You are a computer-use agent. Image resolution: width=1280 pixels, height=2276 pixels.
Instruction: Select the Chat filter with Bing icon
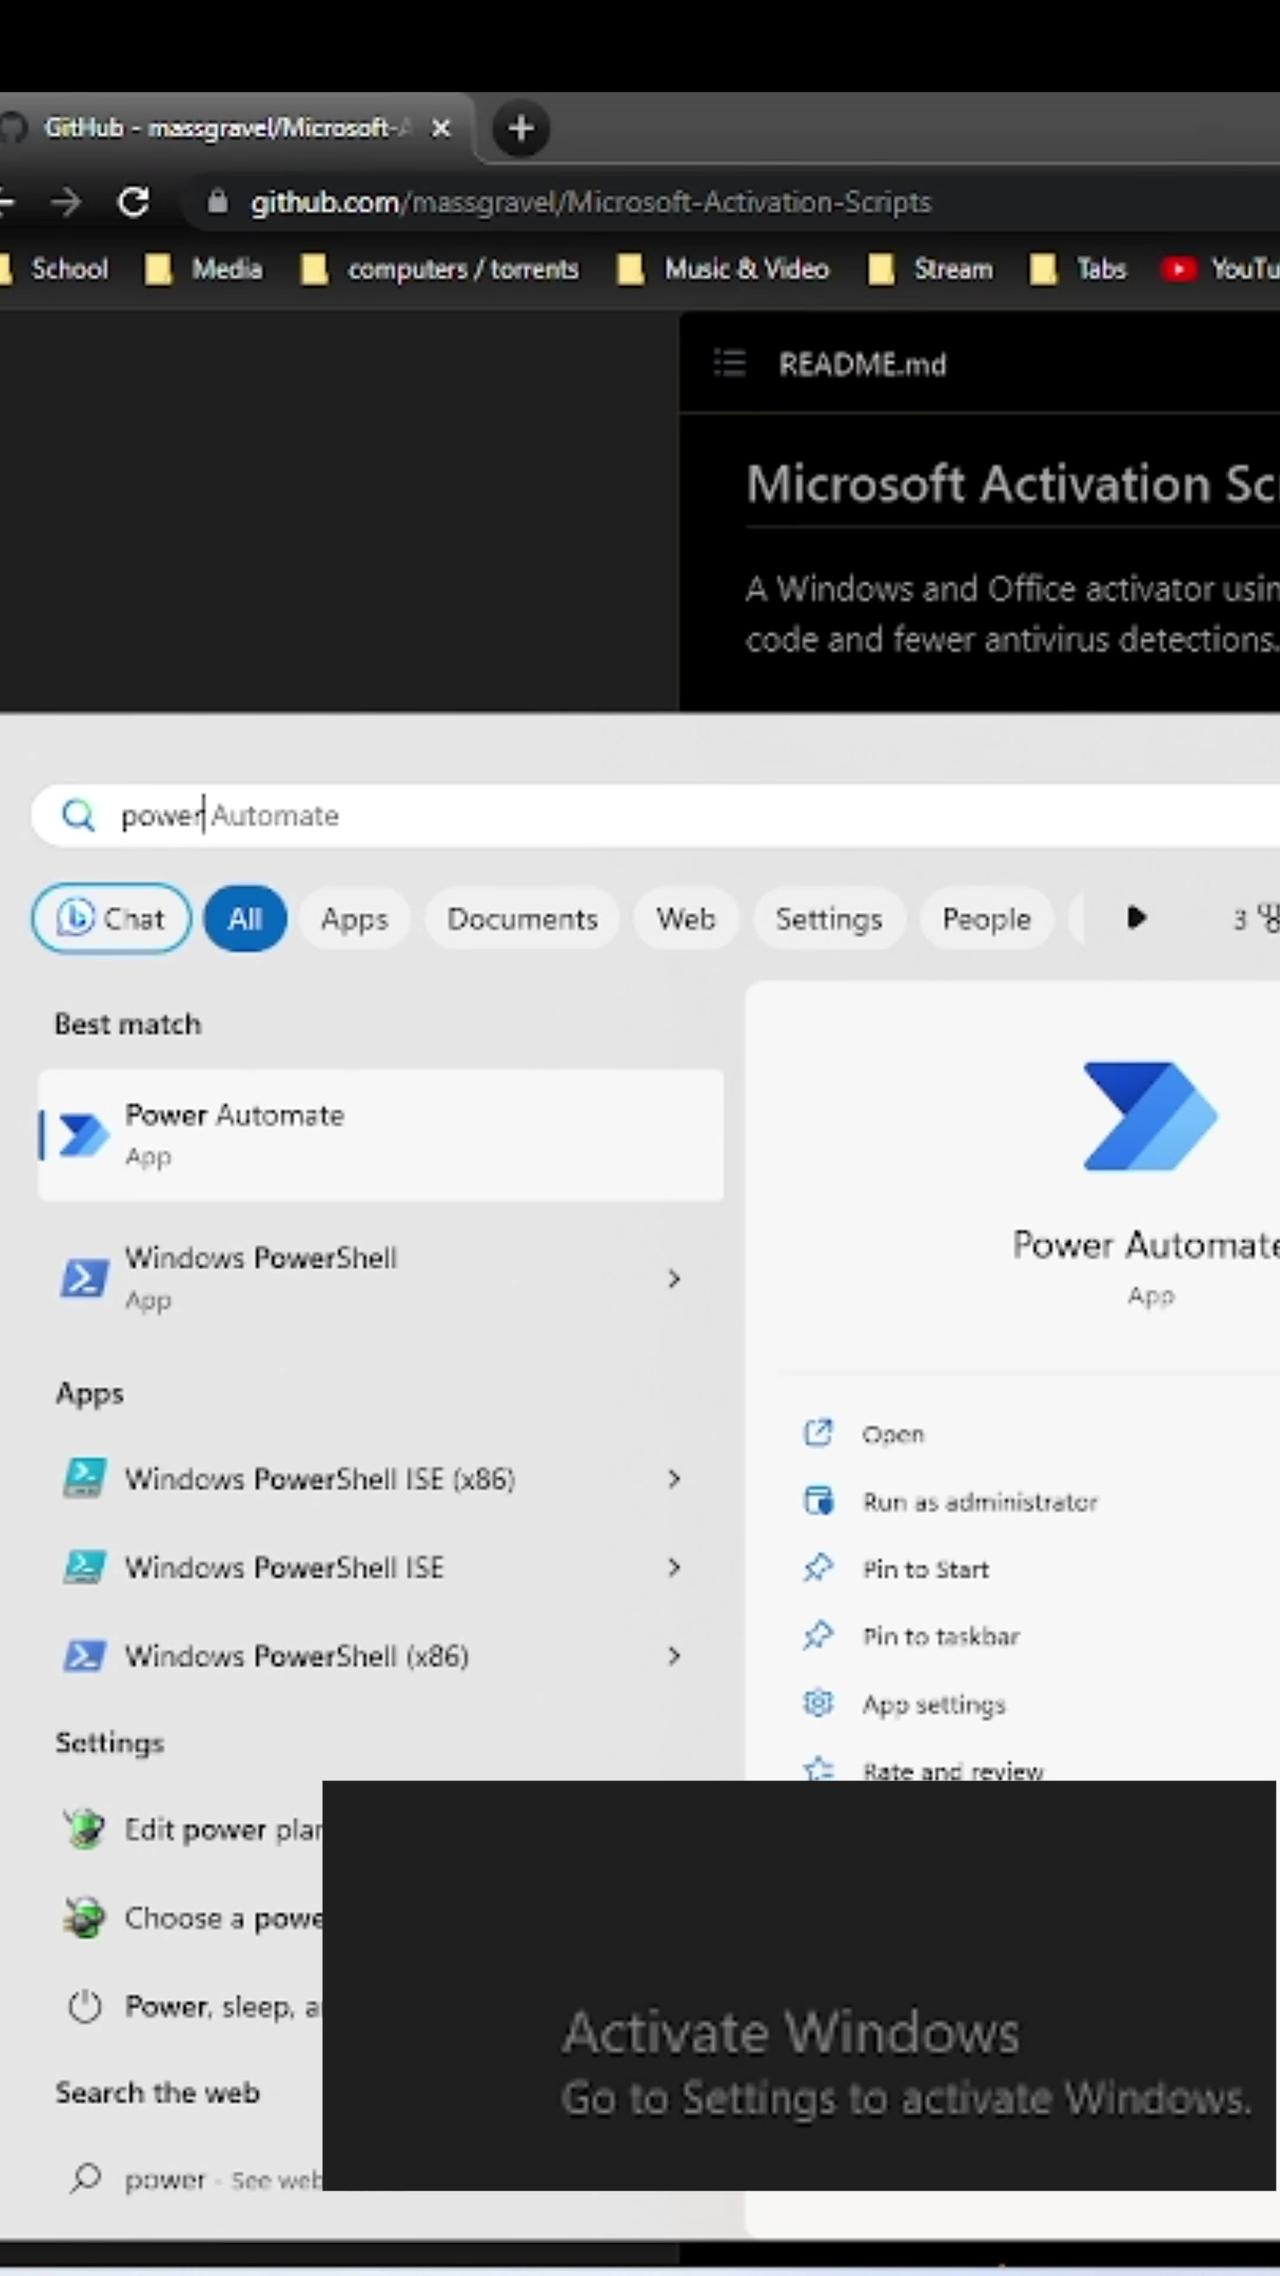(x=111, y=918)
